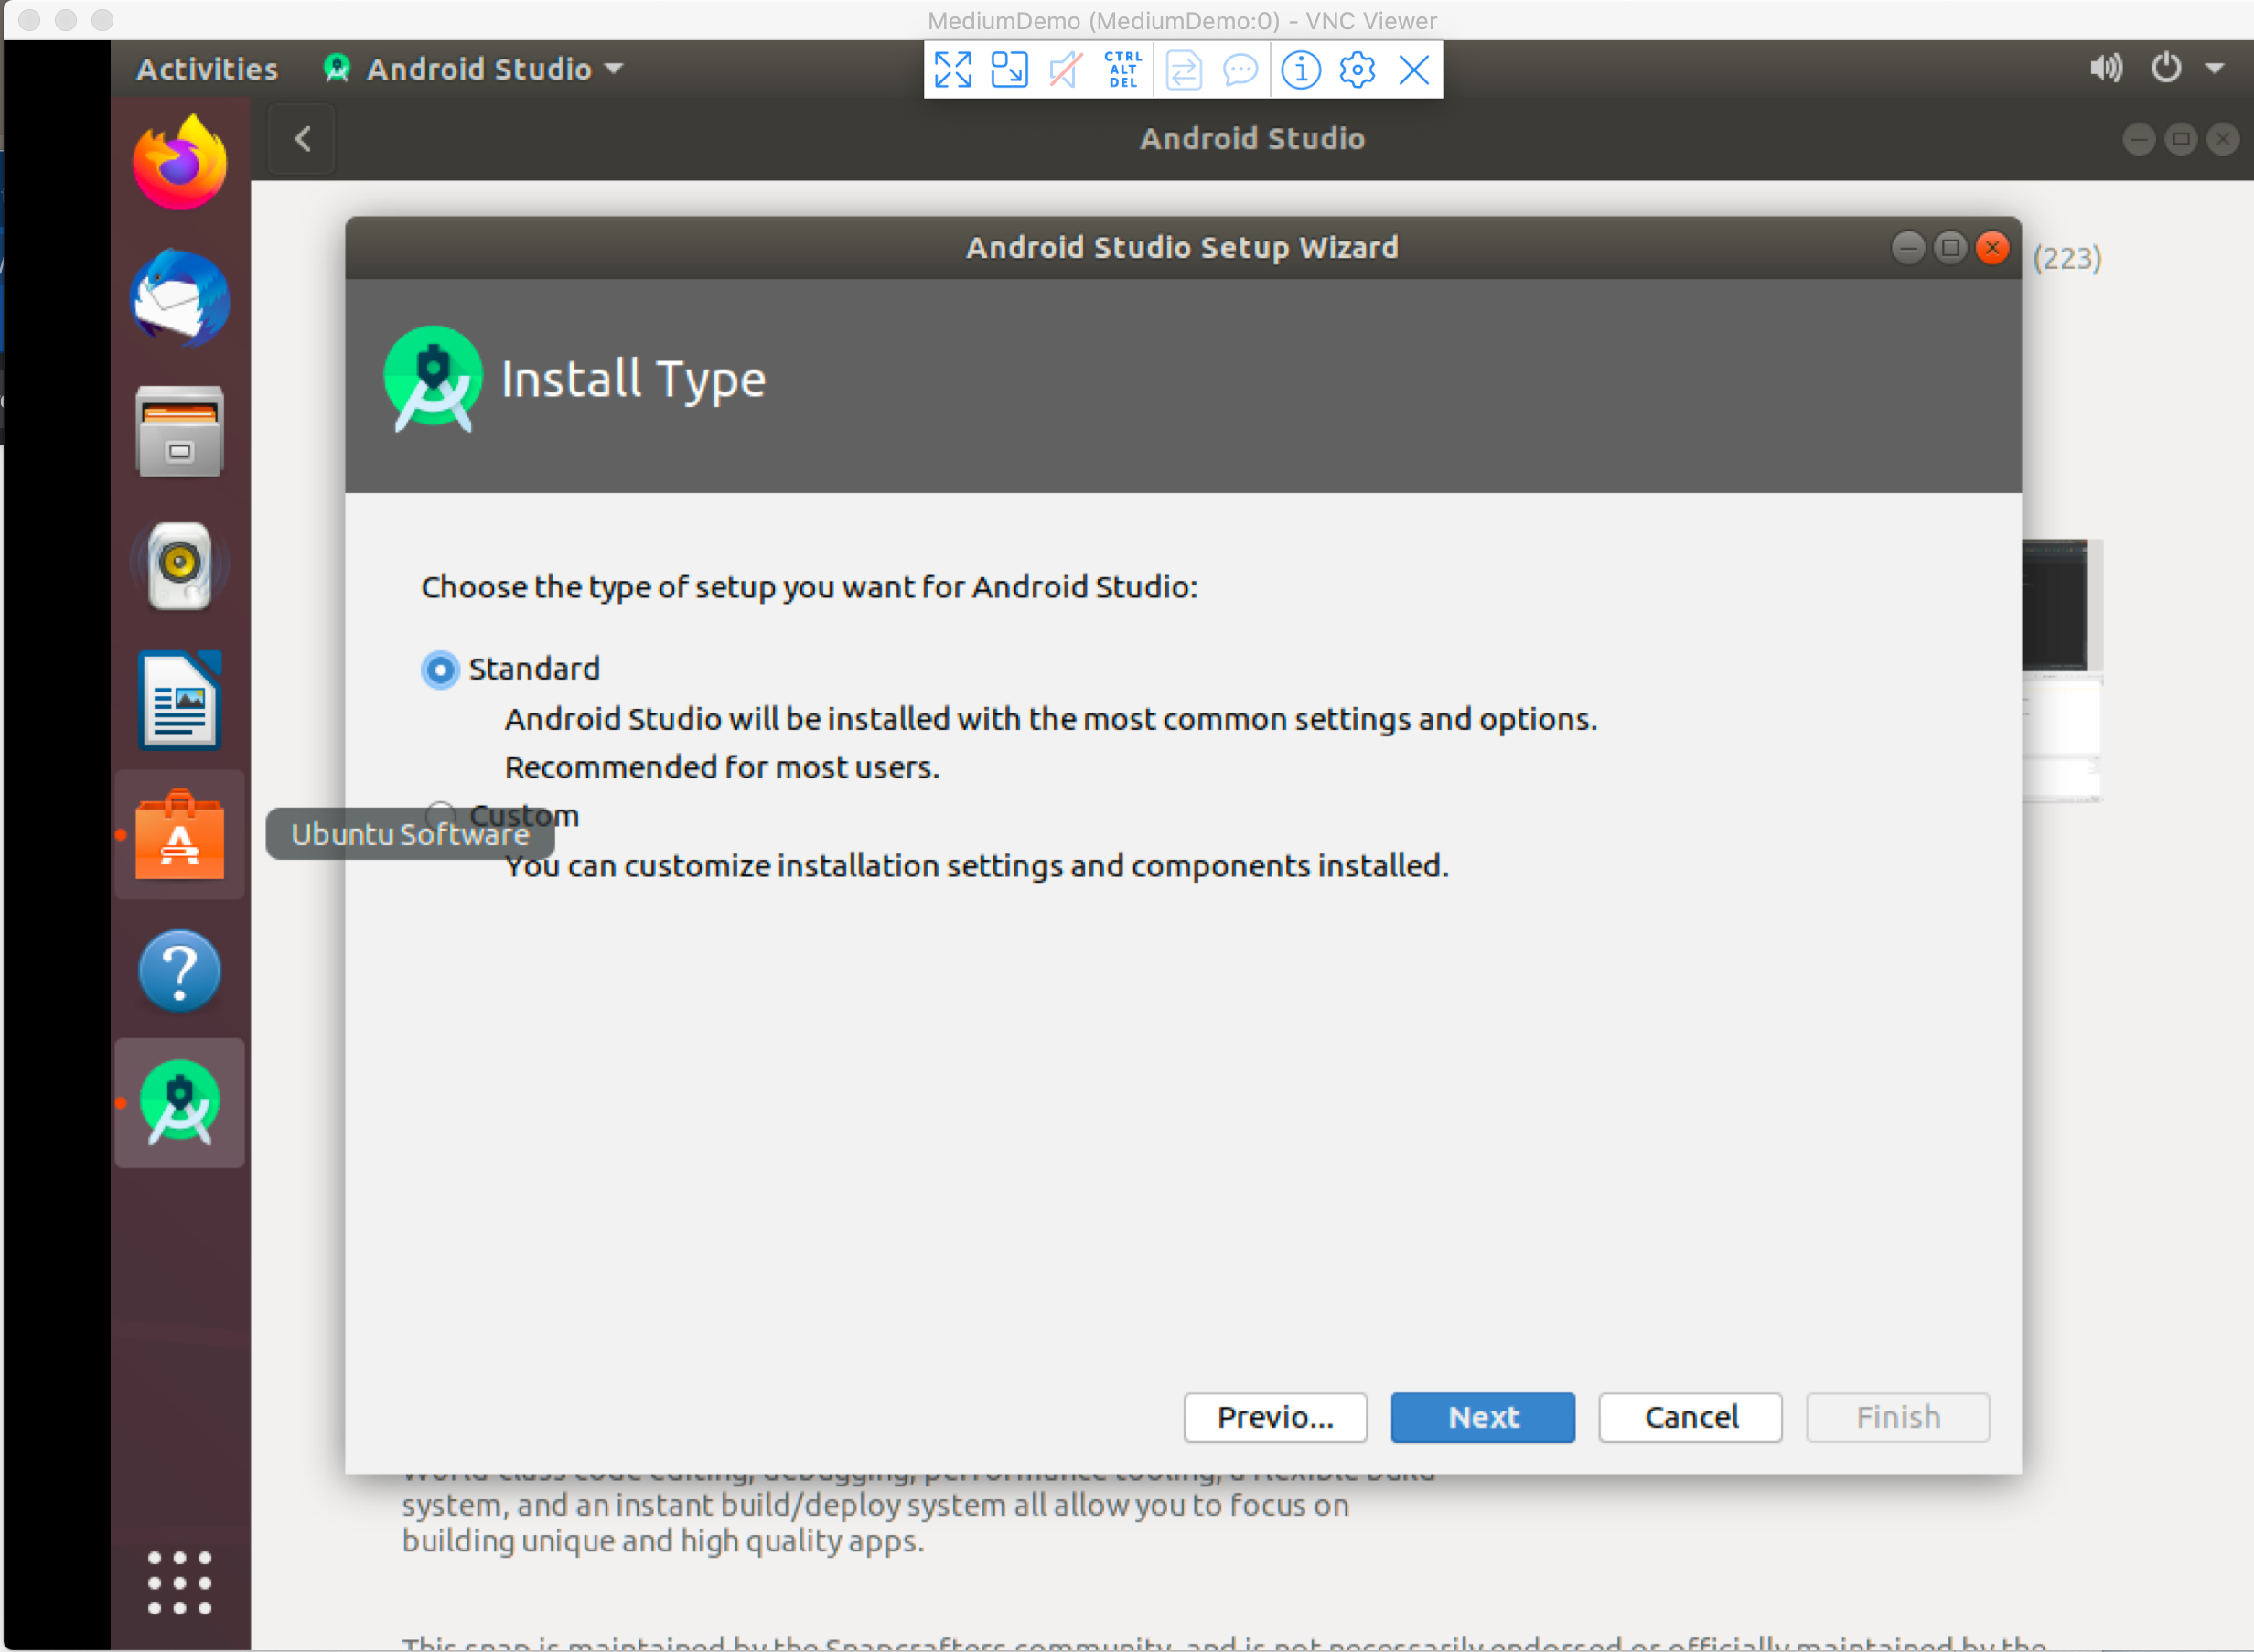Open the Files manager from the dock

coord(180,432)
